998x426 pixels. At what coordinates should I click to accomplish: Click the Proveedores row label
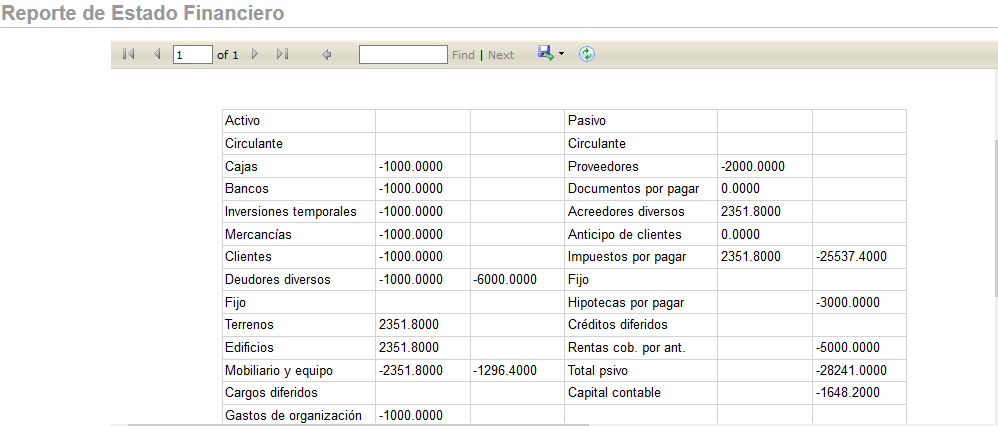[x=603, y=167]
